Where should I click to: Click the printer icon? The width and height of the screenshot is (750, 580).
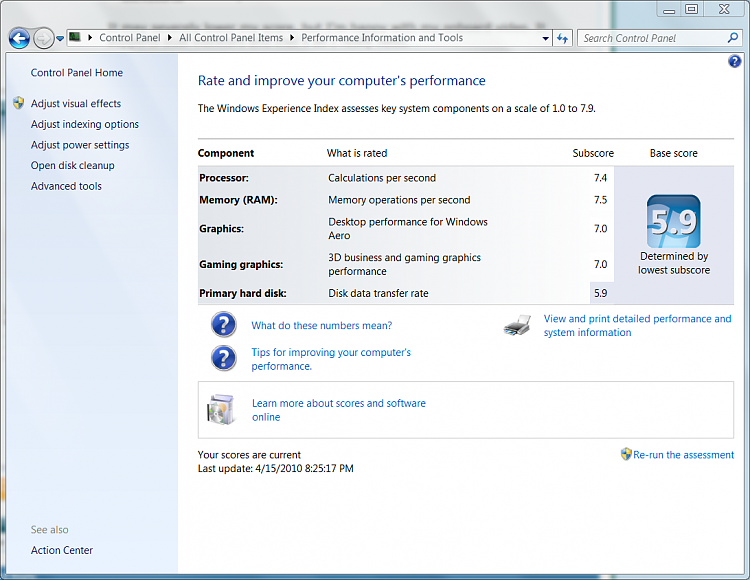coord(518,325)
